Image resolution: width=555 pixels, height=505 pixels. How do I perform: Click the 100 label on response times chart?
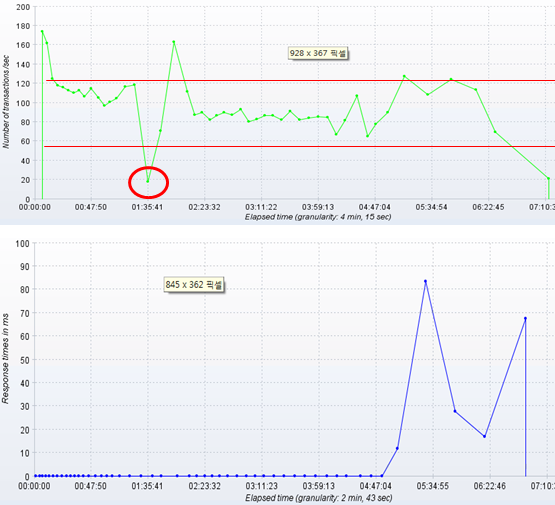[22, 243]
